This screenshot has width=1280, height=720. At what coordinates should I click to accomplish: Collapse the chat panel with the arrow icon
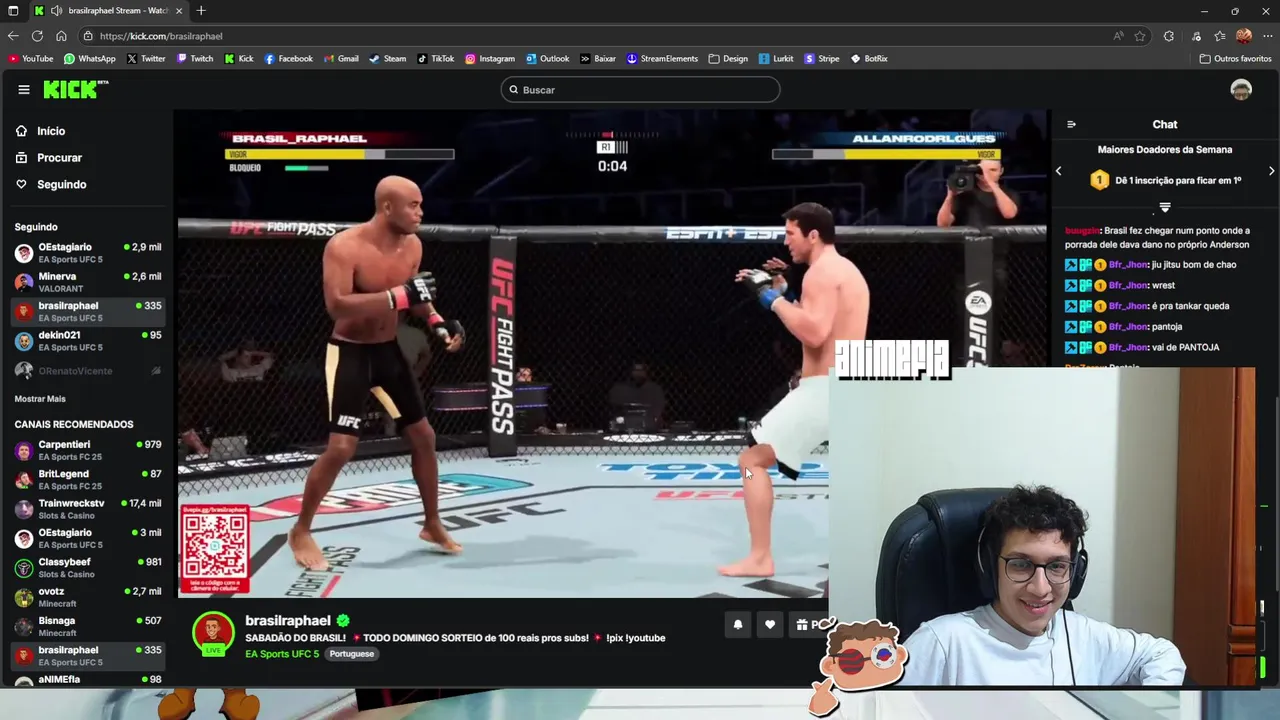1071,125
